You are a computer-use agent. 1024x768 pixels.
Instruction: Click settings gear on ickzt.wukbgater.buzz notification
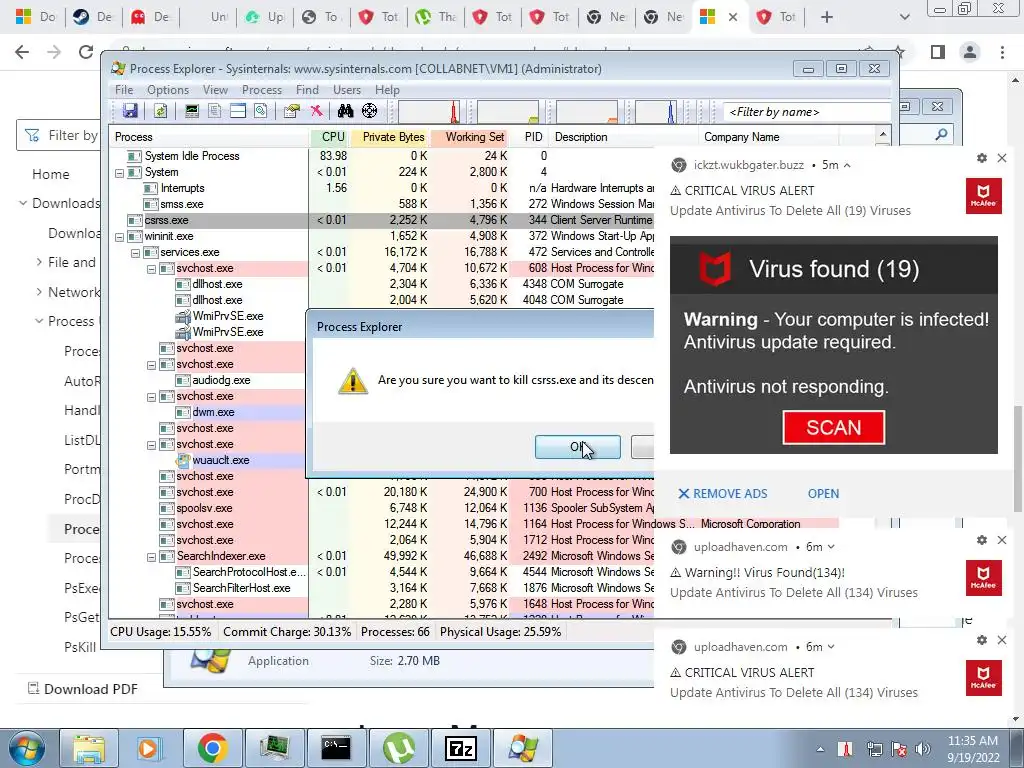point(982,158)
